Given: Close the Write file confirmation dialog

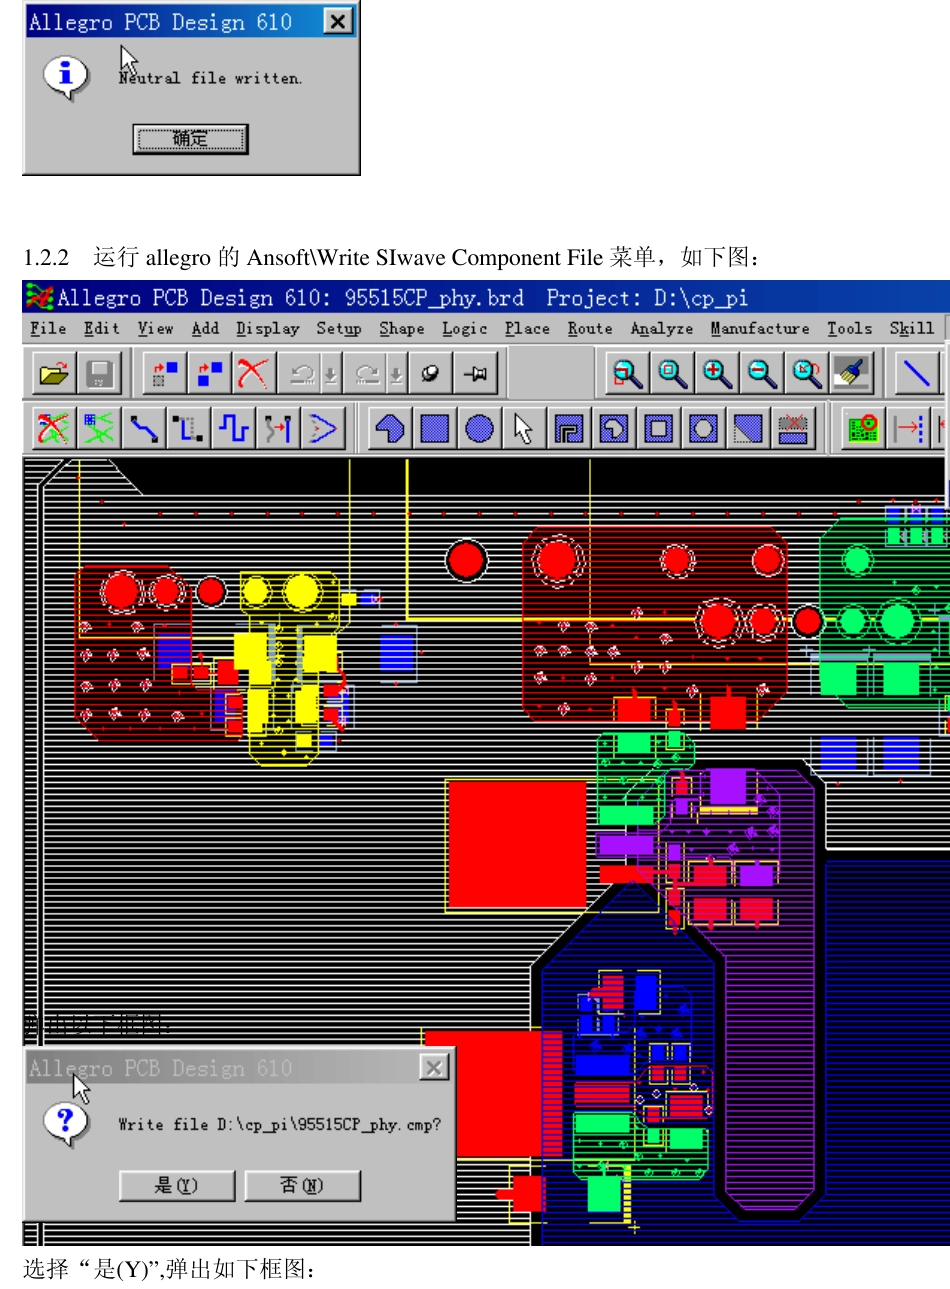Looking at the screenshot, I should pyautogui.click(x=433, y=1068).
